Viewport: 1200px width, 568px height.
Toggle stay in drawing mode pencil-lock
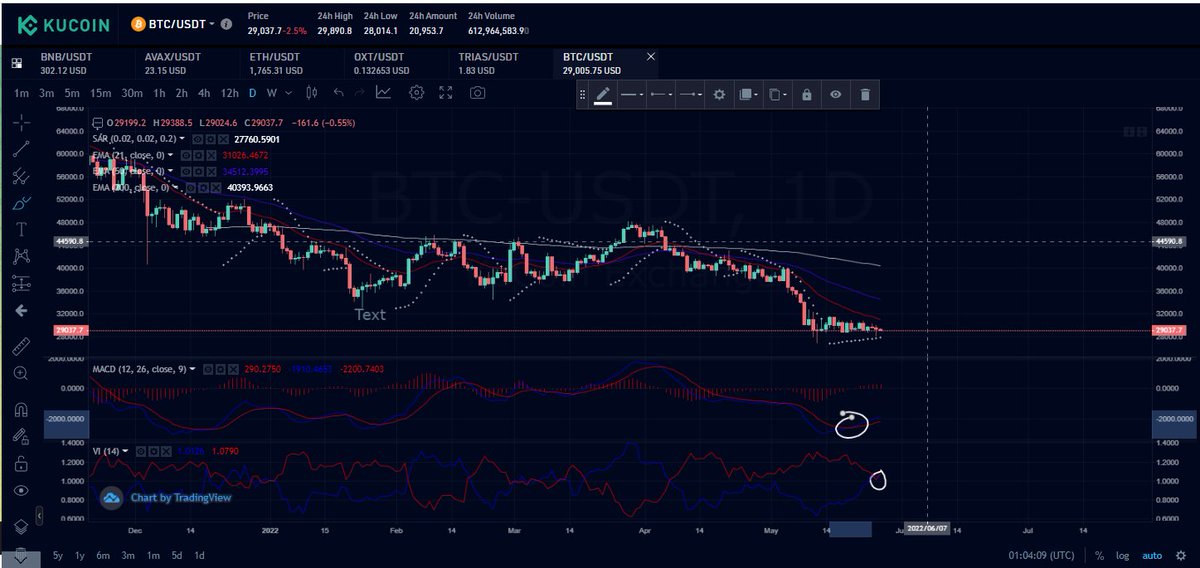coord(21,437)
